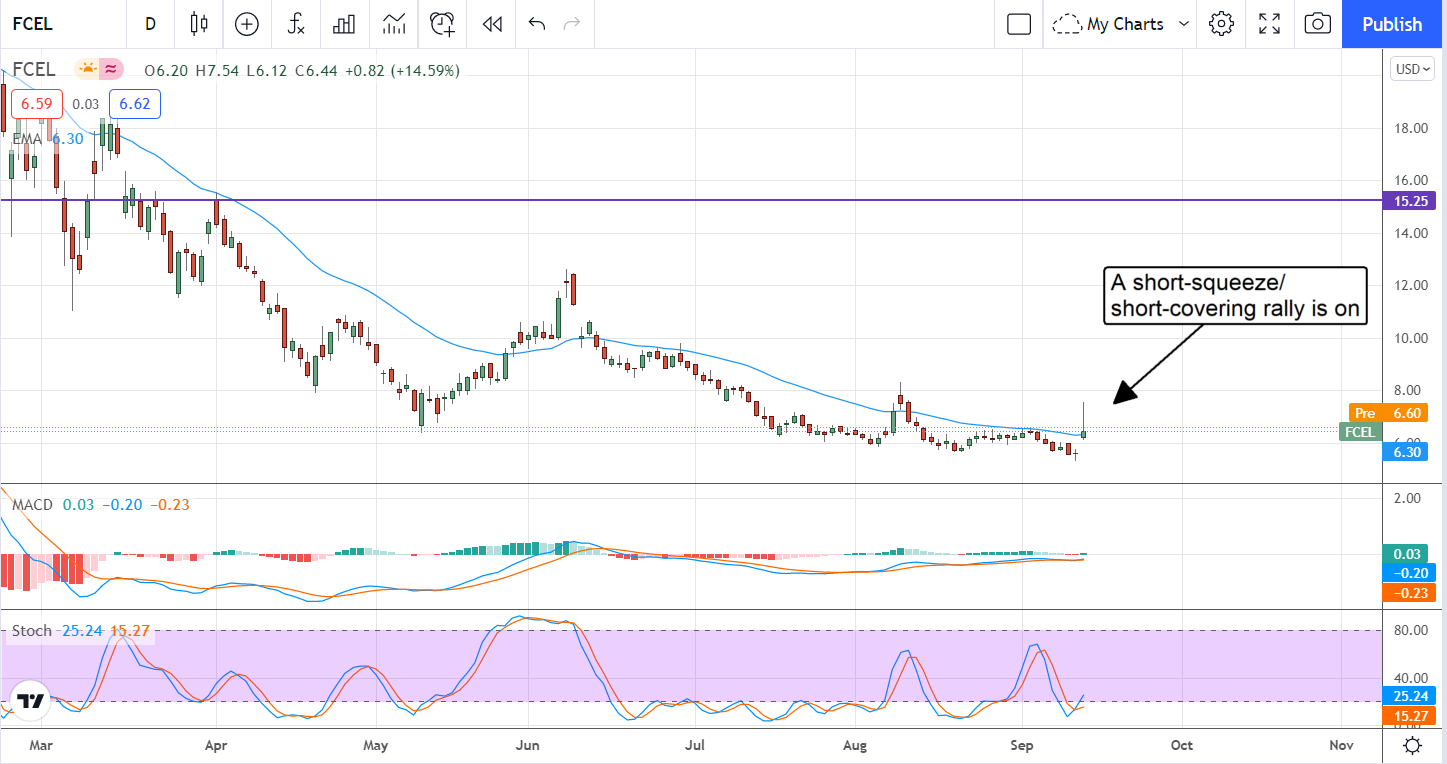Click the compare or add symbol icon
The image size is (1447, 764).
click(x=246, y=24)
